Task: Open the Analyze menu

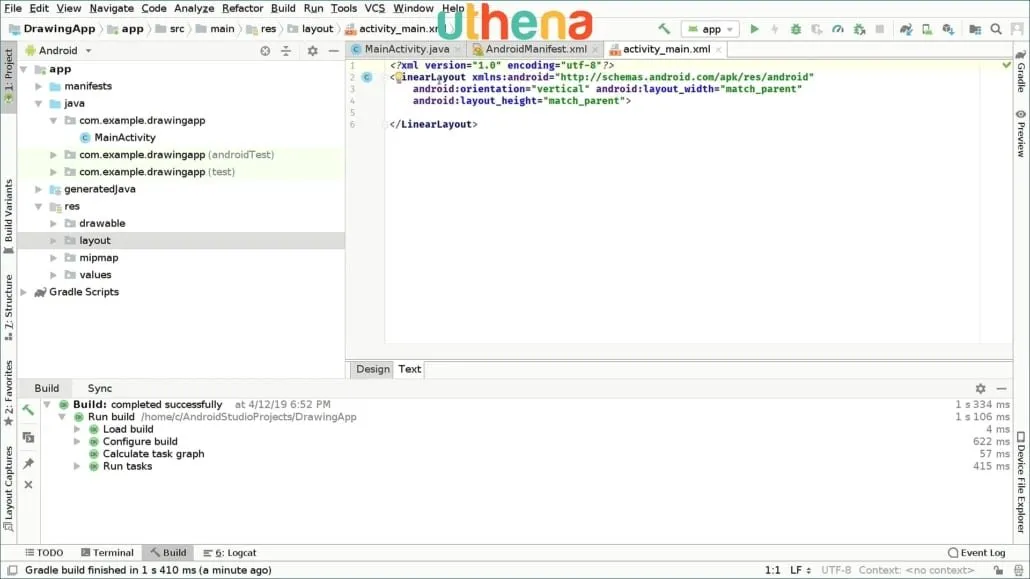Action: click(x=194, y=8)
